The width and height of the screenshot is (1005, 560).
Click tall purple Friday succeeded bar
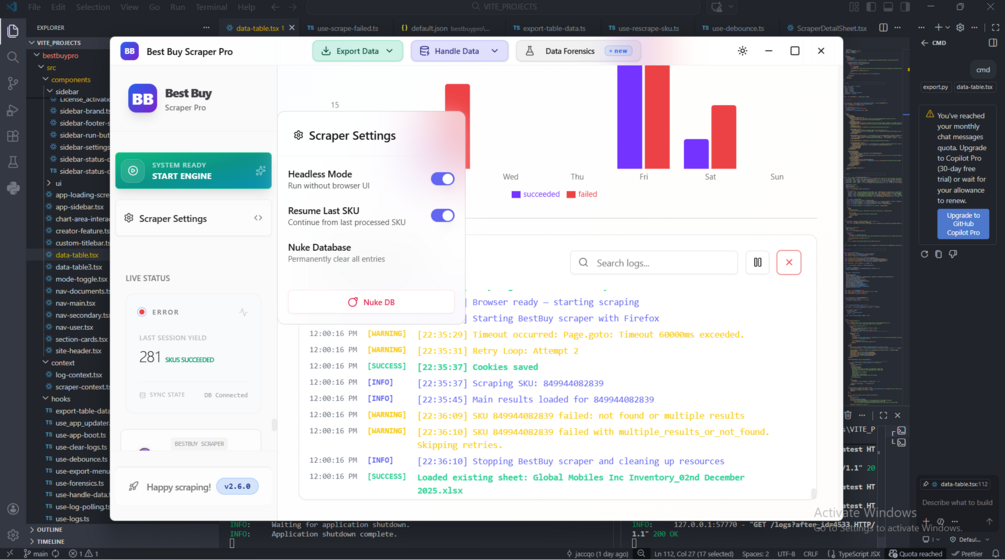(x=629, y=117)
